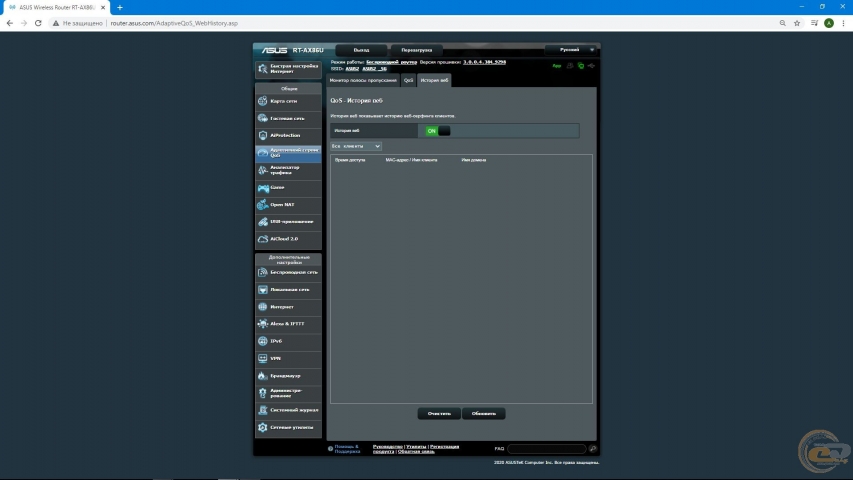This screenshot has height=480, width=853.
Task: Open the AiProtection shield item
Action: [x=288, y=136]
